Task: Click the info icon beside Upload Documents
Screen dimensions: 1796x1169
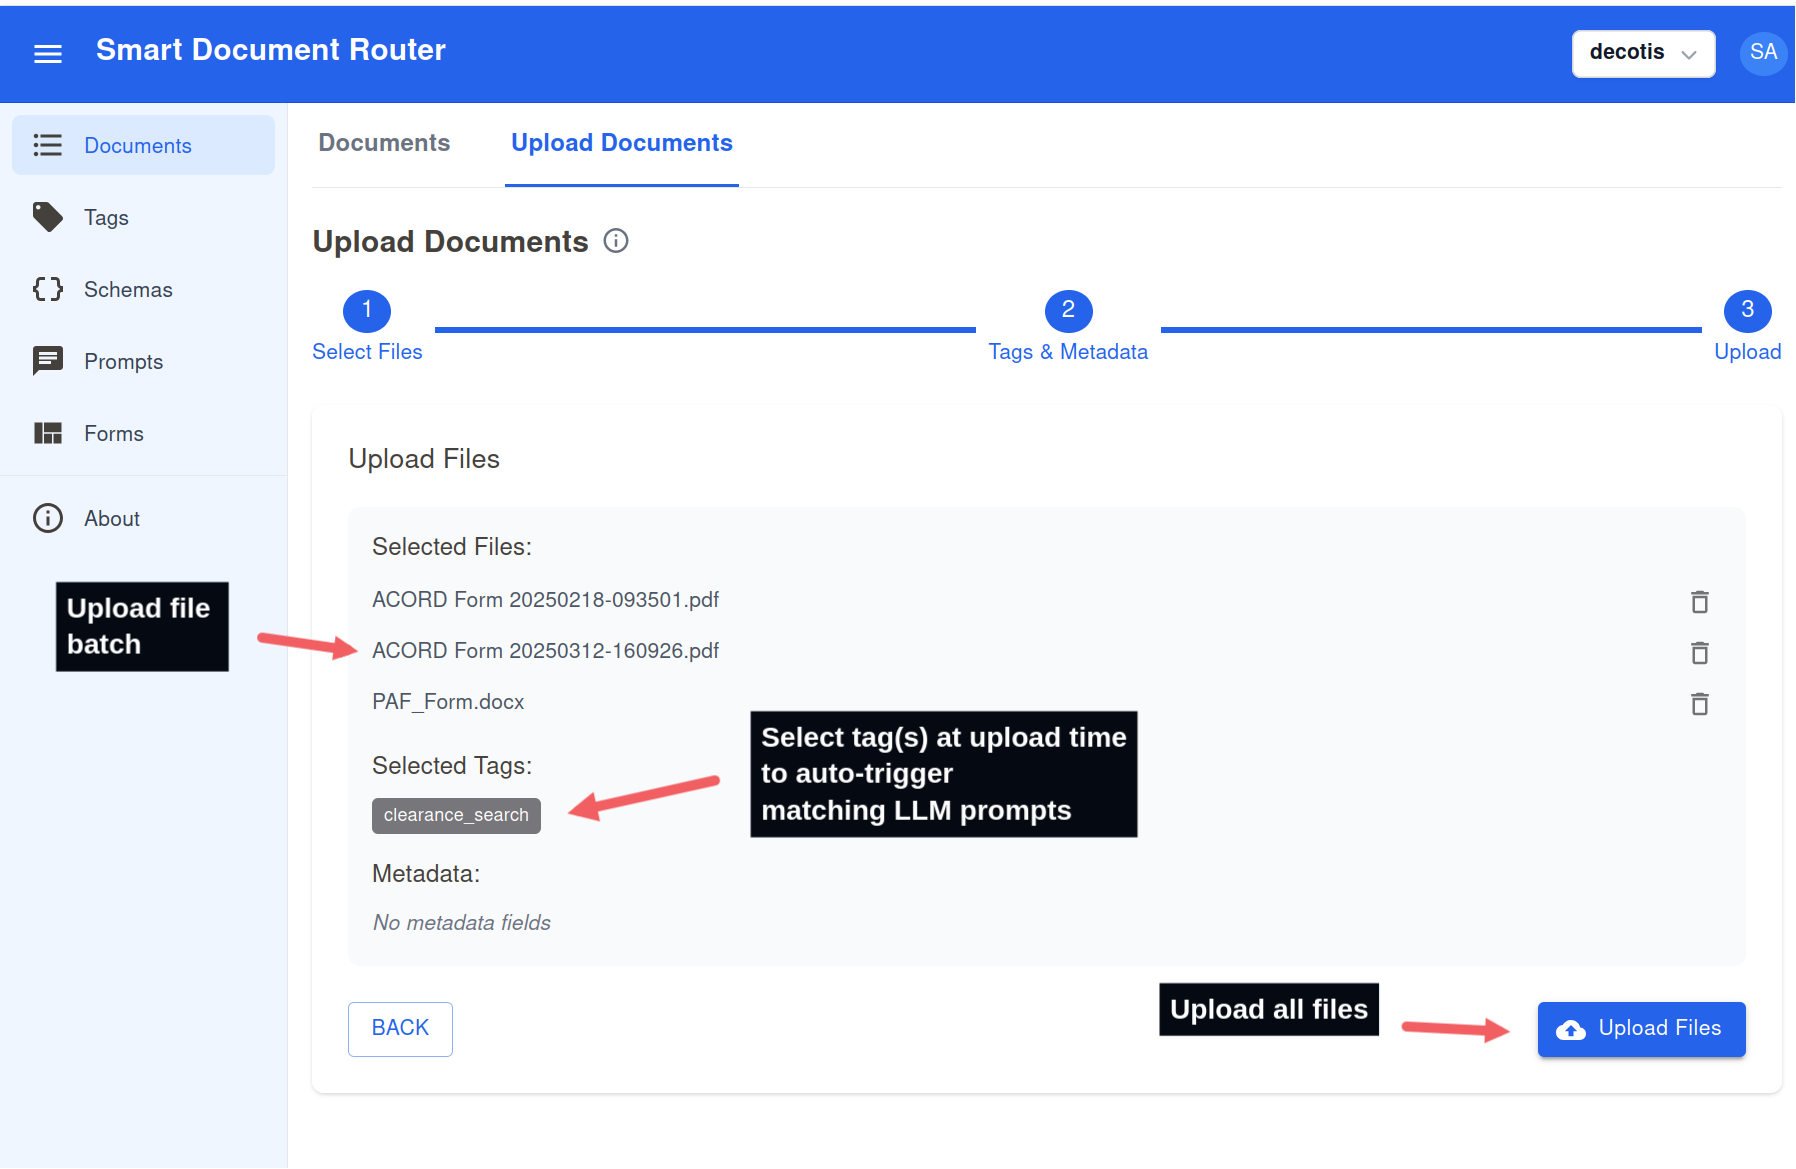Action: 616,241
